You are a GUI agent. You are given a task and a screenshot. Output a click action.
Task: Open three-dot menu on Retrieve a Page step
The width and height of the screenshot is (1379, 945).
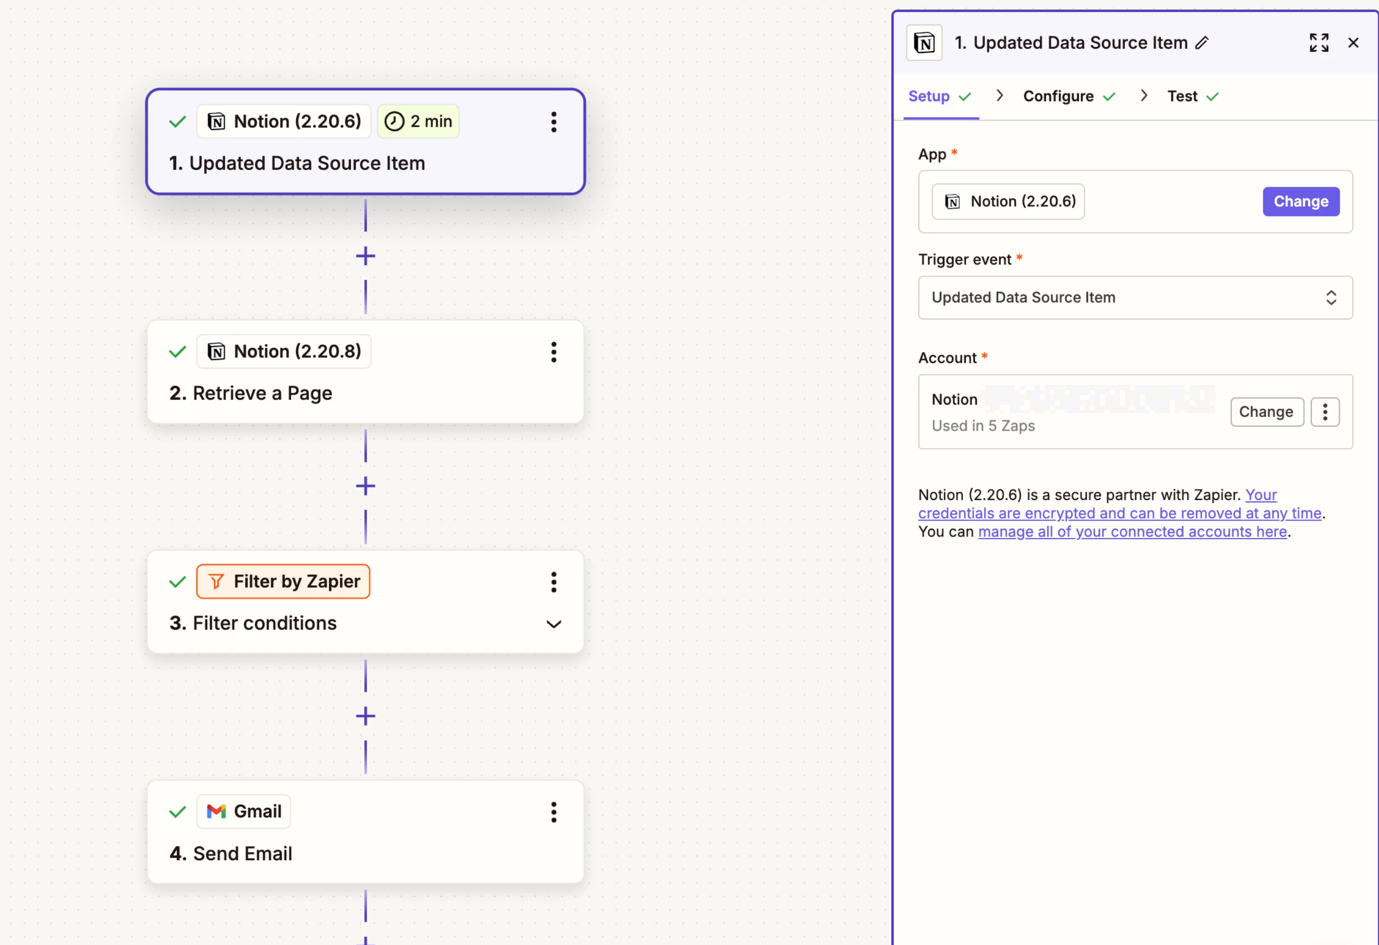click(553, 352)
